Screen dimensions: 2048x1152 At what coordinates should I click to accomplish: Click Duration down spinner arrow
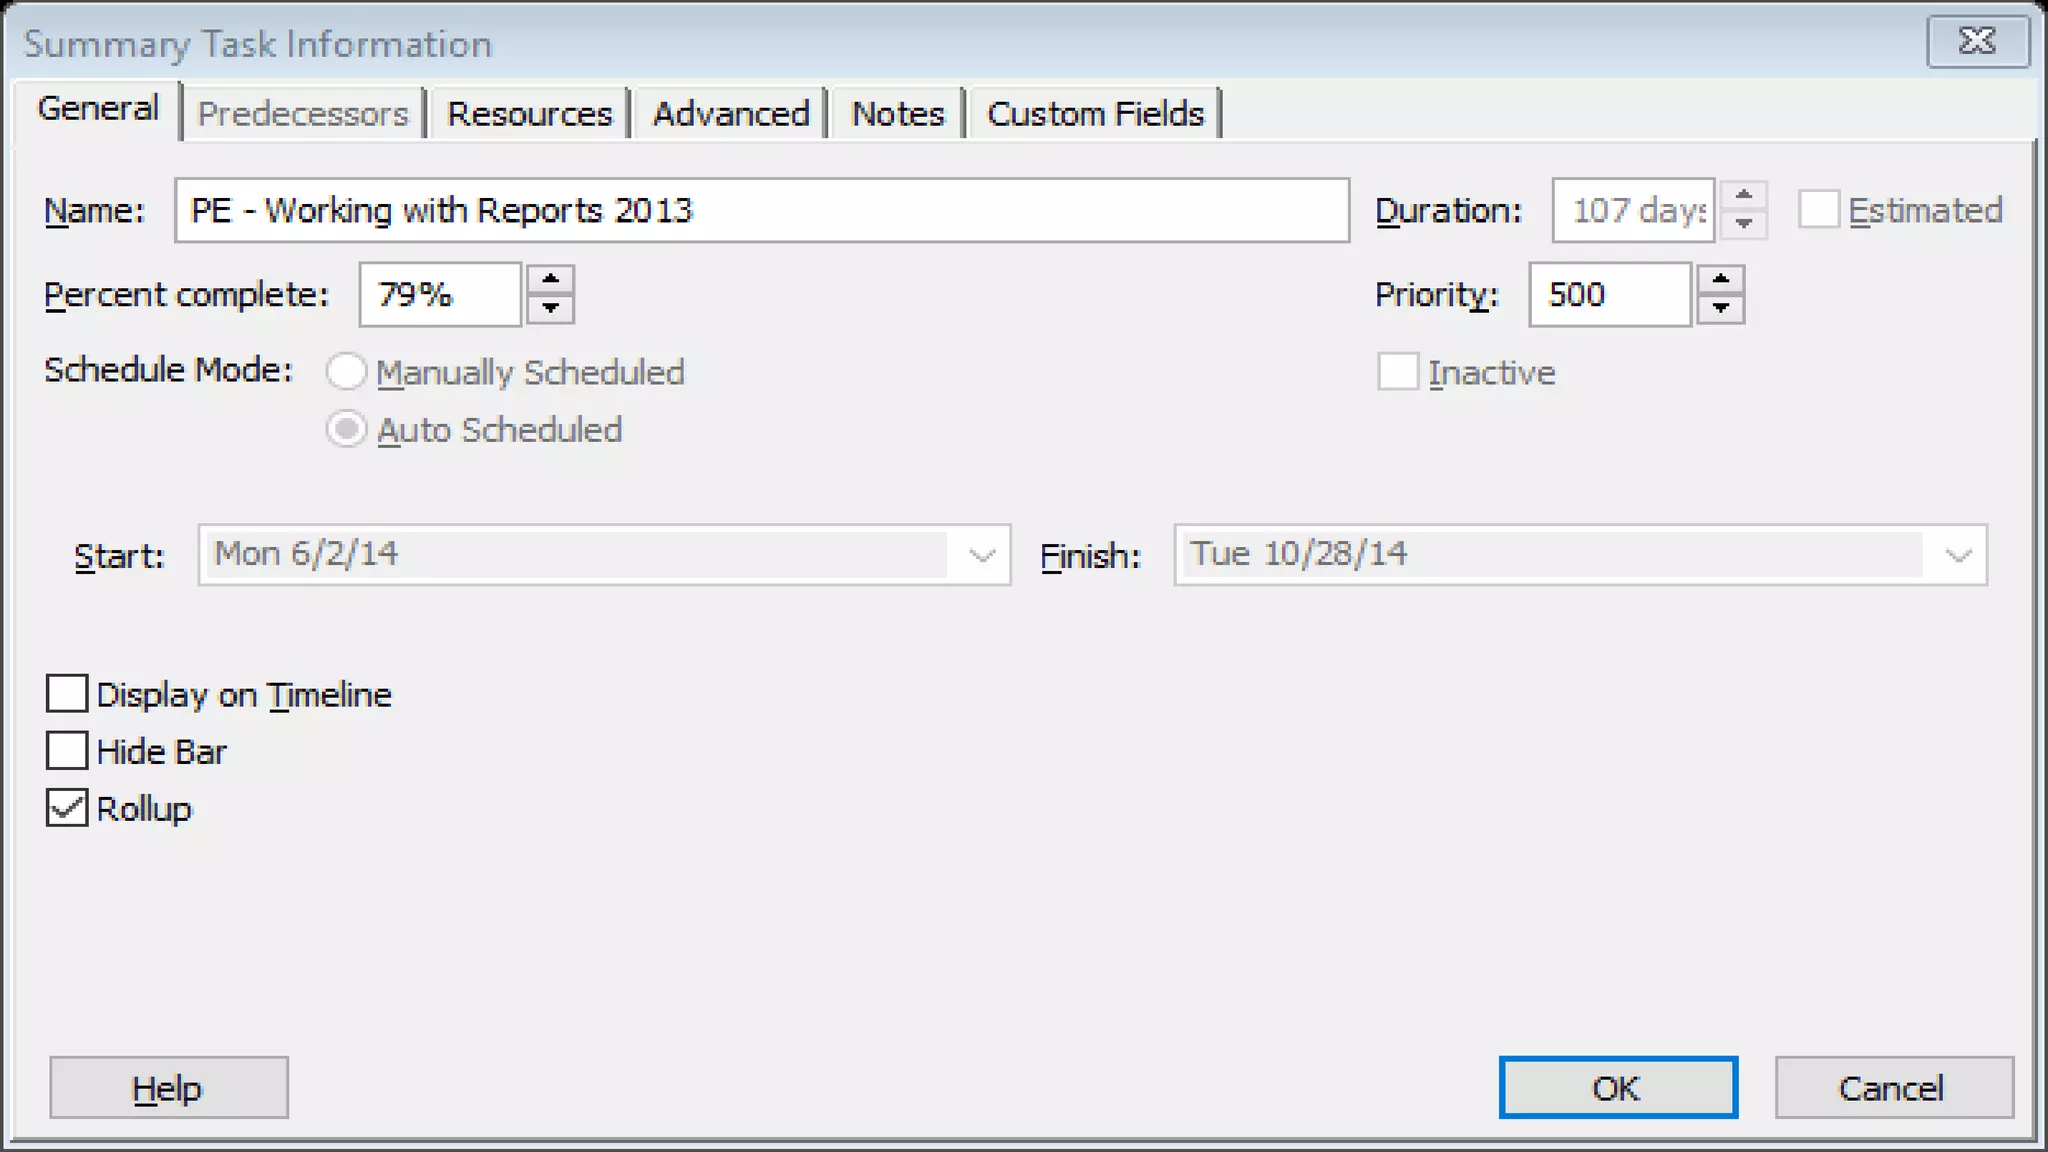(x=1743, y=224)
